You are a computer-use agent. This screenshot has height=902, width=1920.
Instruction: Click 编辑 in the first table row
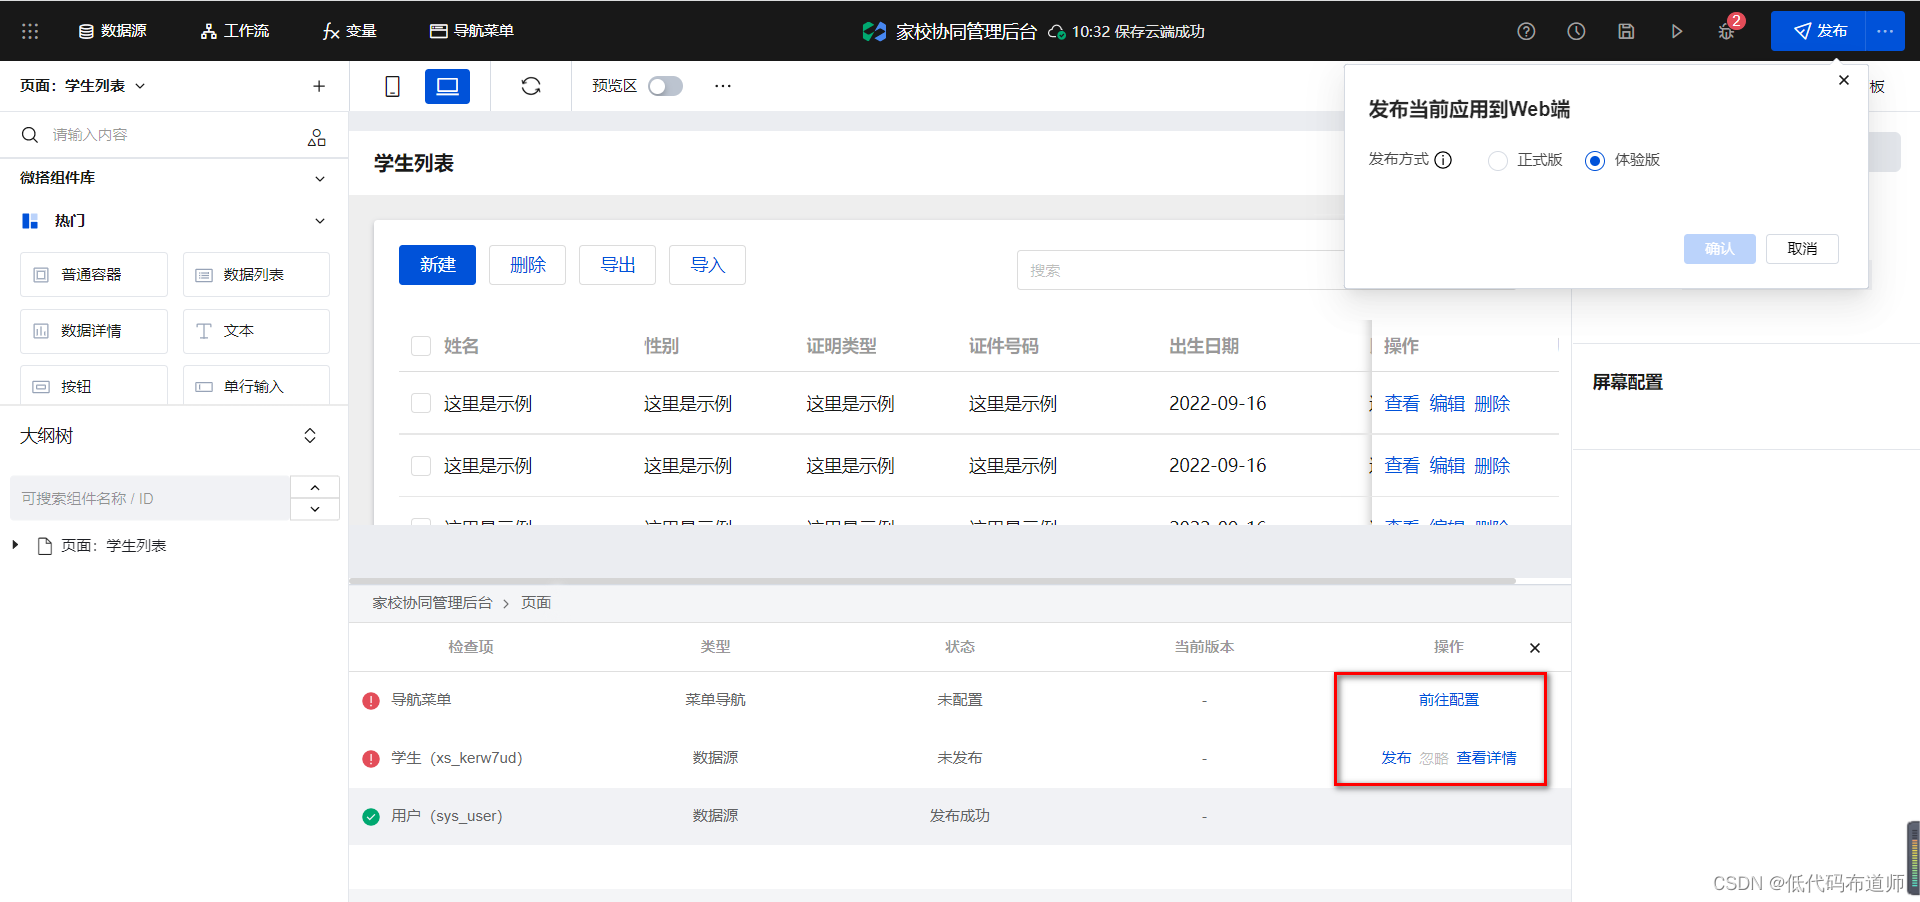tap(1447, 403)
